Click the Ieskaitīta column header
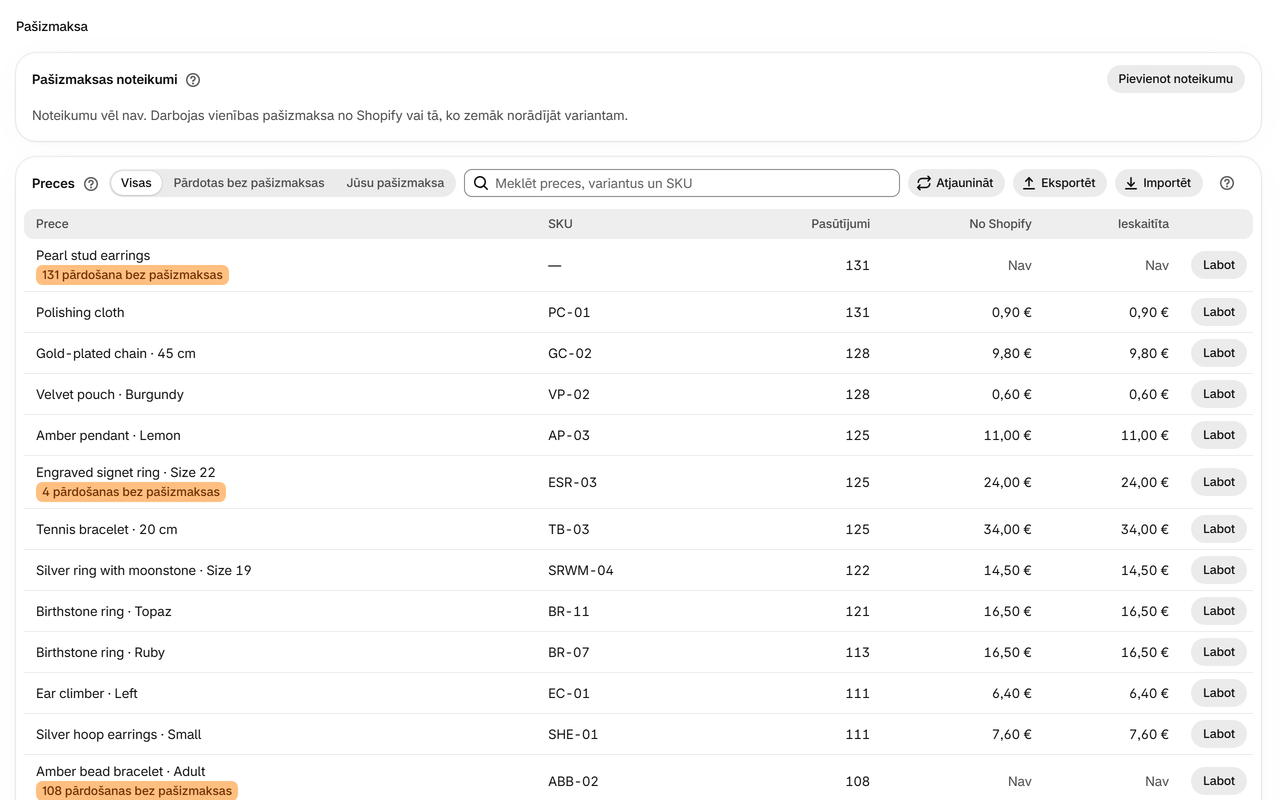The image size is (1280, 800). 1143,224
